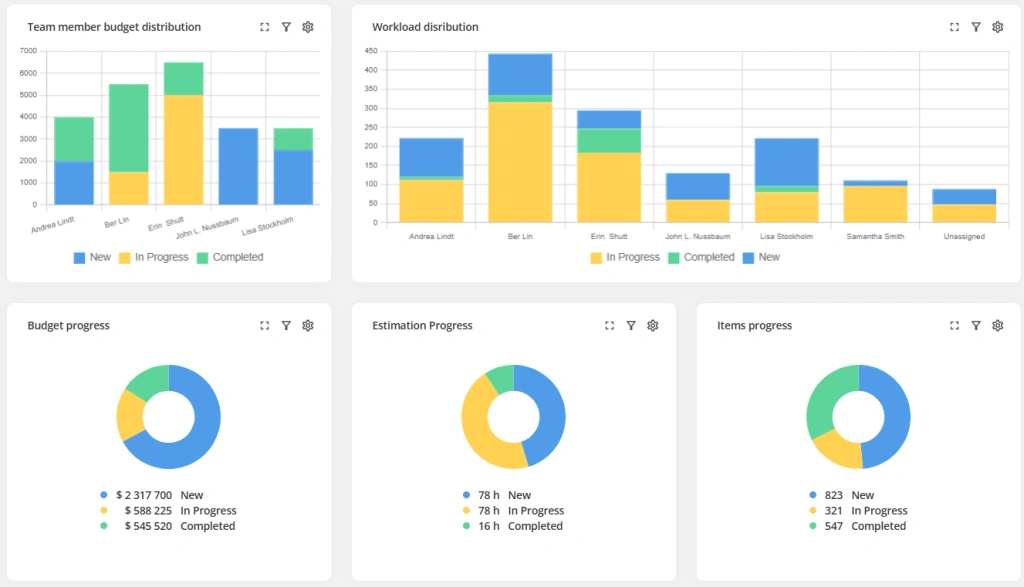This screenshot has height=587, width=1024.
Task: Expand Items progress widget to fullscreen
Action: 954,325
